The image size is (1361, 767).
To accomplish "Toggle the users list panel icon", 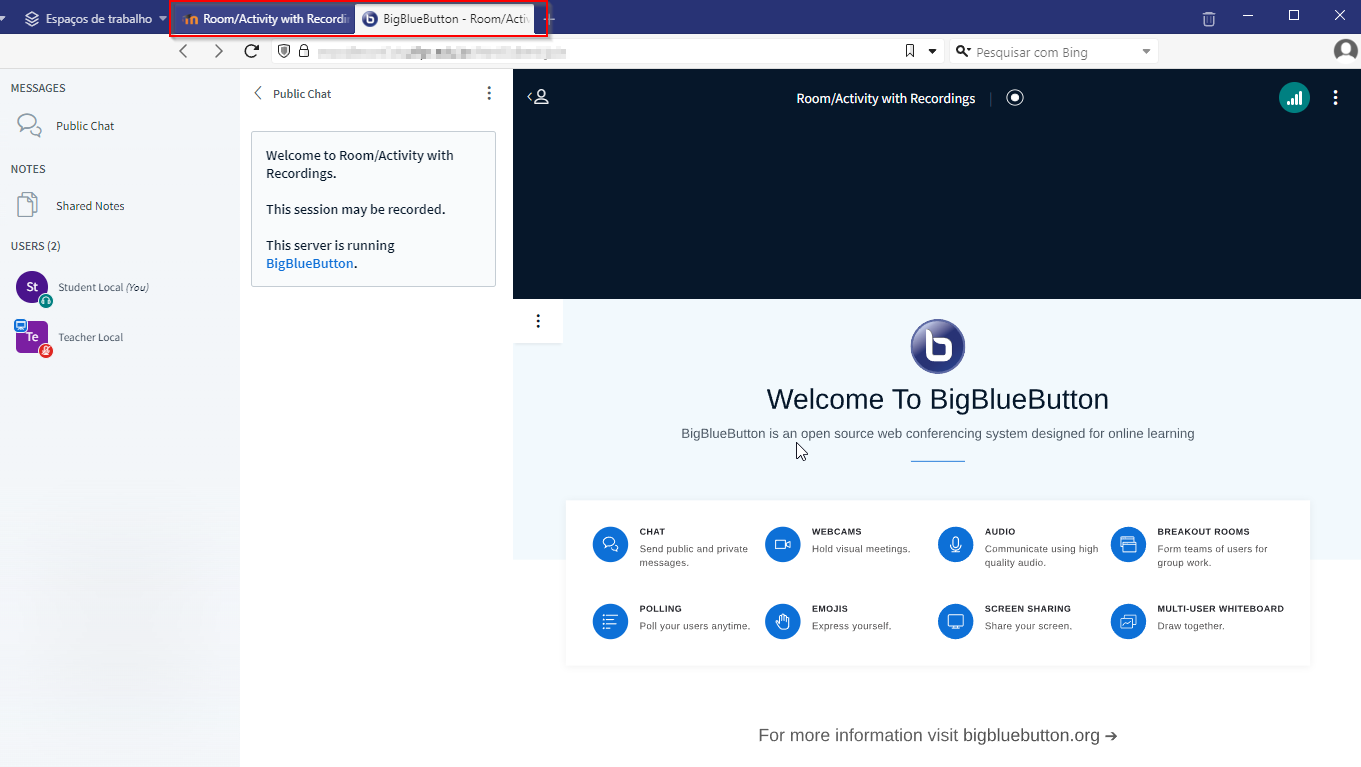I will pos(539,97).
